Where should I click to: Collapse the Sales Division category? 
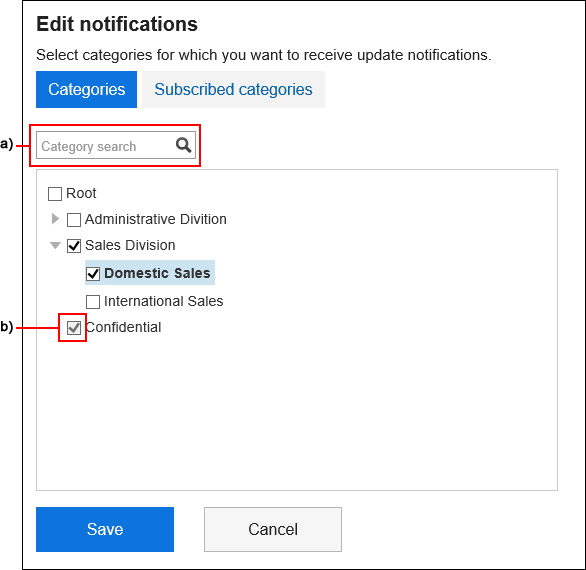point(55,245)
